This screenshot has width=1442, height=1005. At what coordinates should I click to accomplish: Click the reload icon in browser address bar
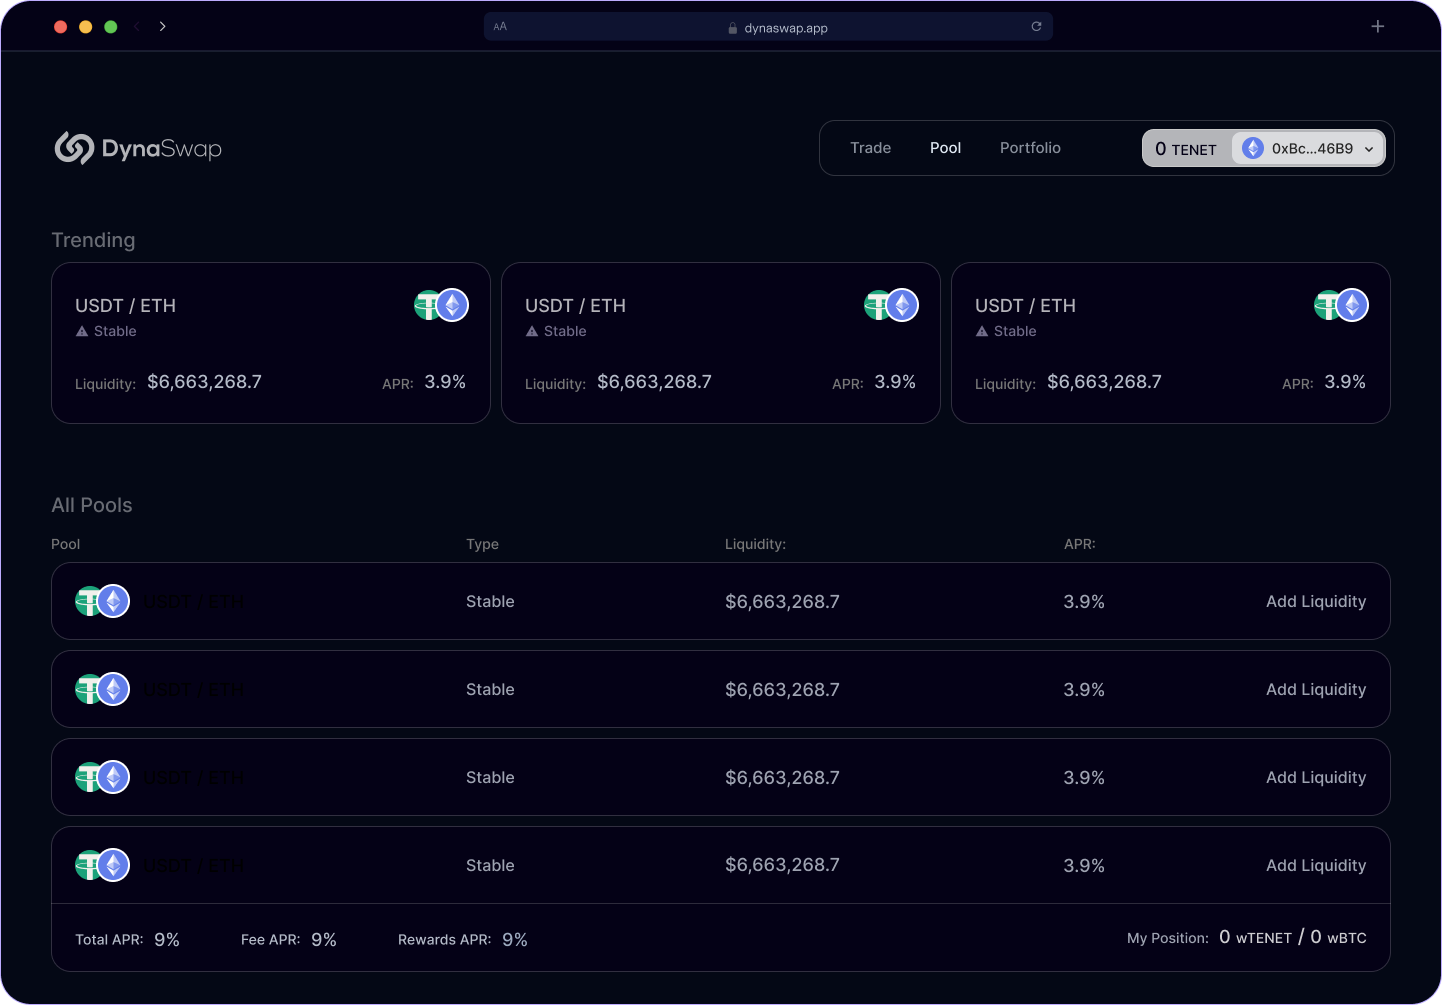1037,27
